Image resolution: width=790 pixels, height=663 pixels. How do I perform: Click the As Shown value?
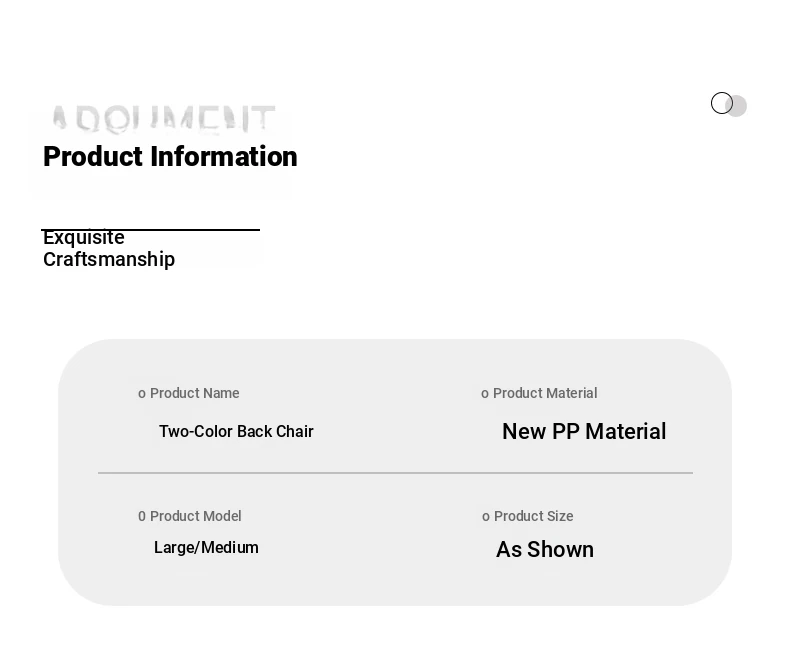[545, 550]
